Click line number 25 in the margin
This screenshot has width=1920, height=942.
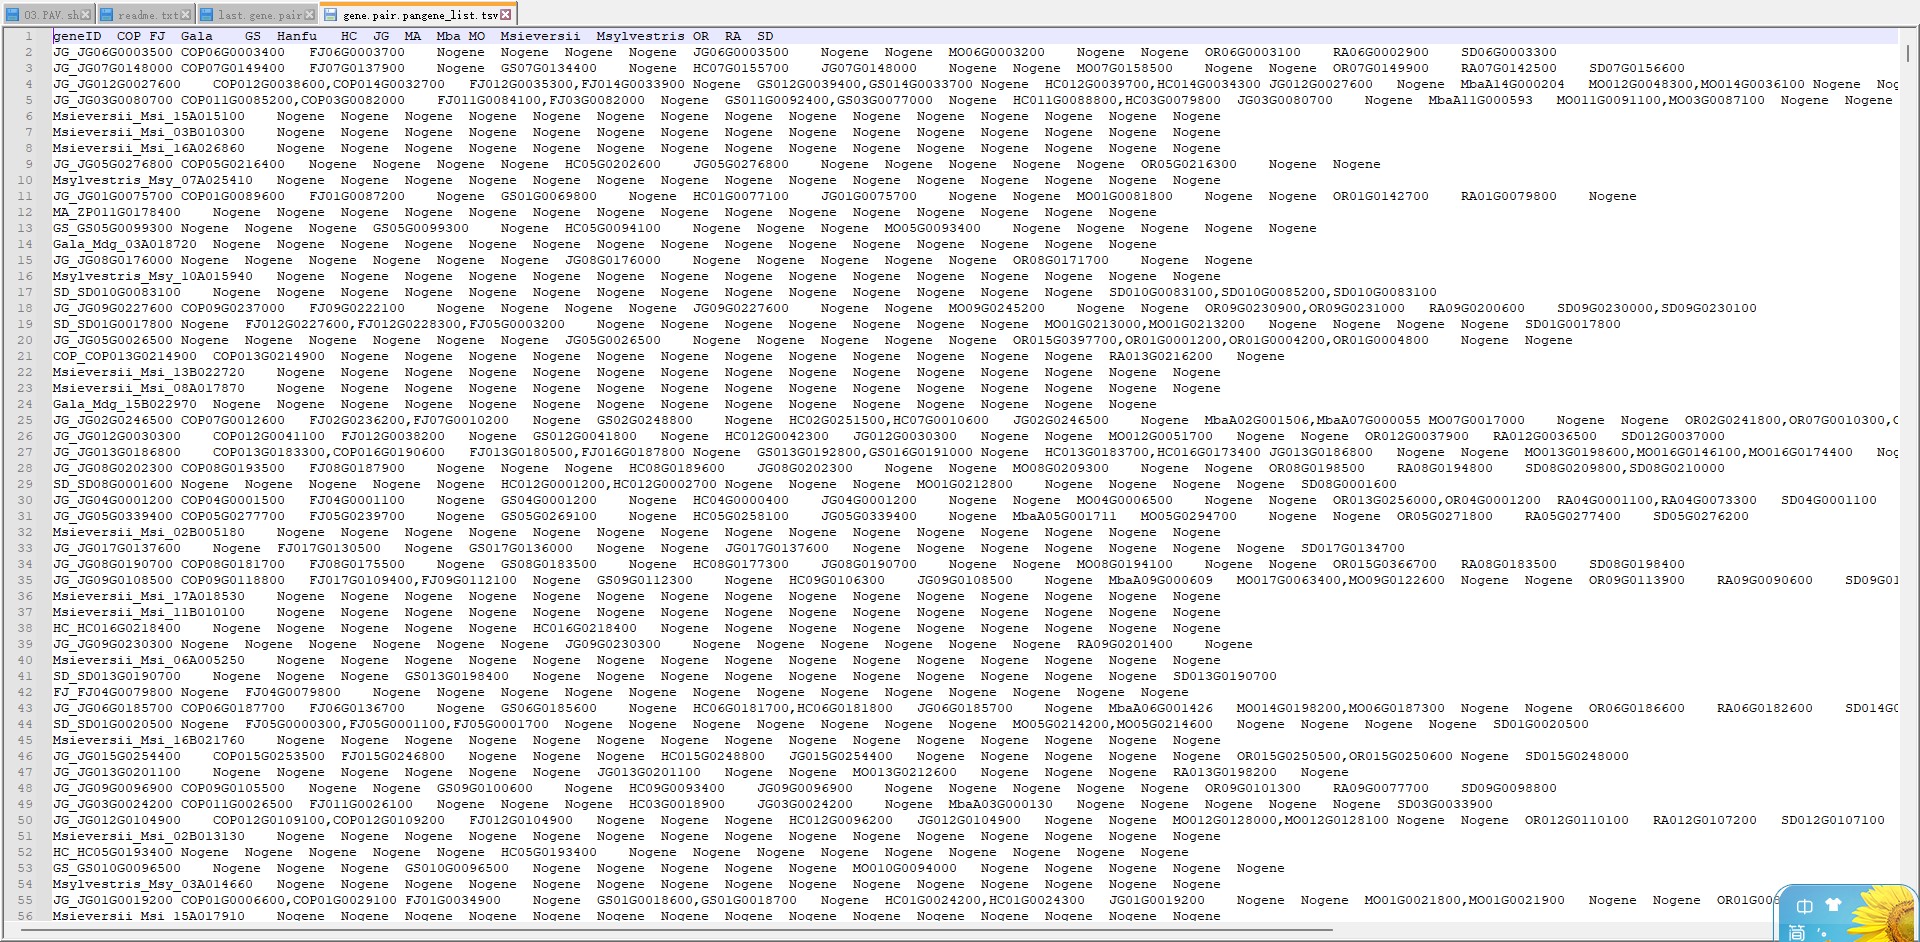point(26,420)
